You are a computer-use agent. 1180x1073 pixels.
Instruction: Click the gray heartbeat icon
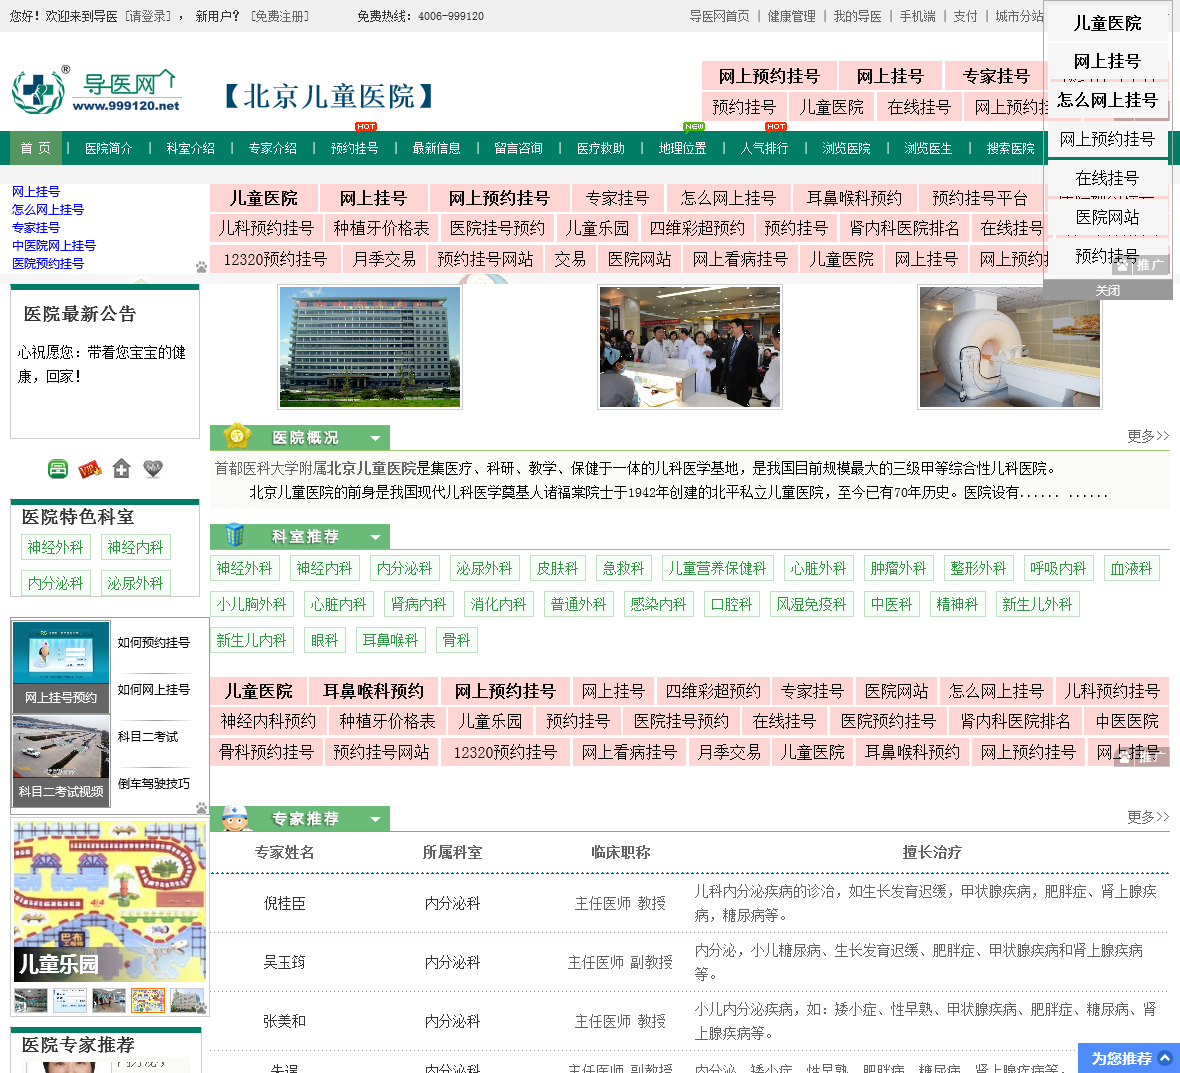[x=153, y=469]
